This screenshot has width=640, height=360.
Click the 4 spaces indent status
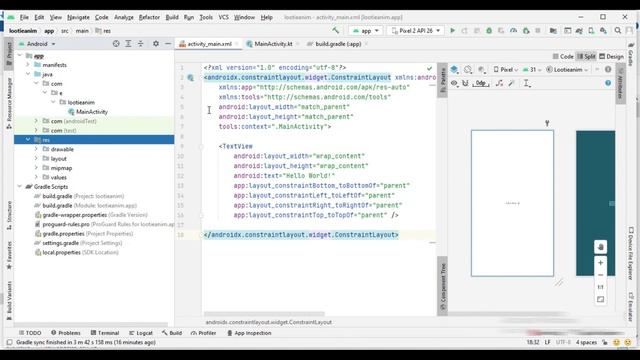(586, 342)
